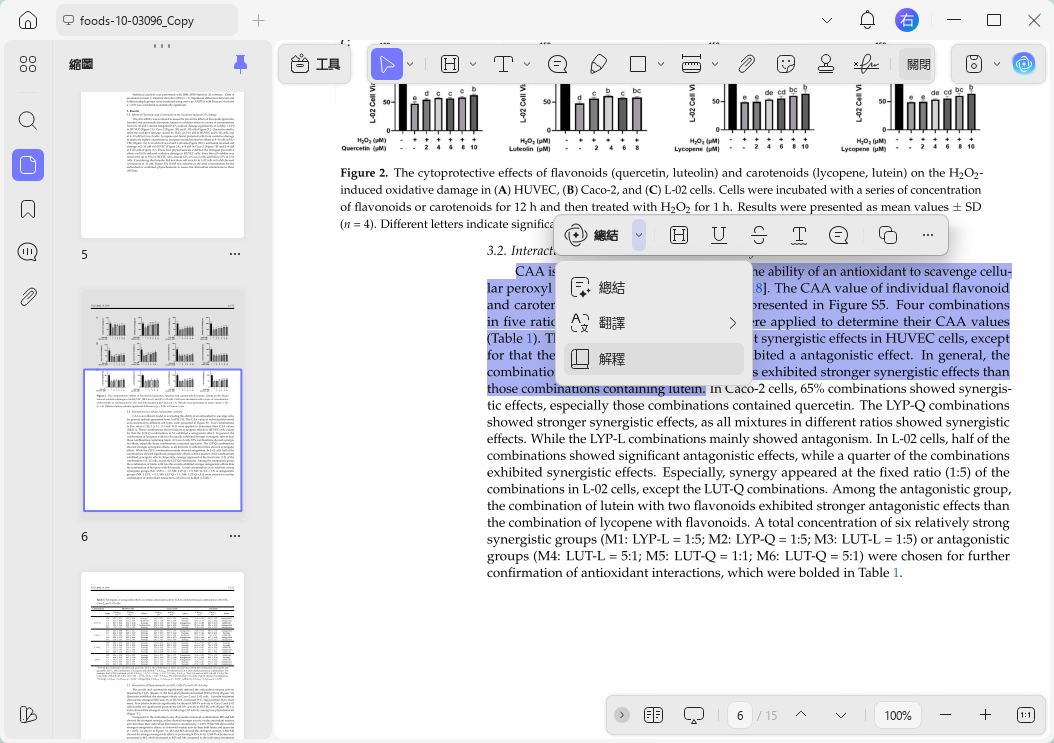Viewport: 1054px width, 743px height.
Task: Apply squiggly underline to selected text
Action: point(799,235)
